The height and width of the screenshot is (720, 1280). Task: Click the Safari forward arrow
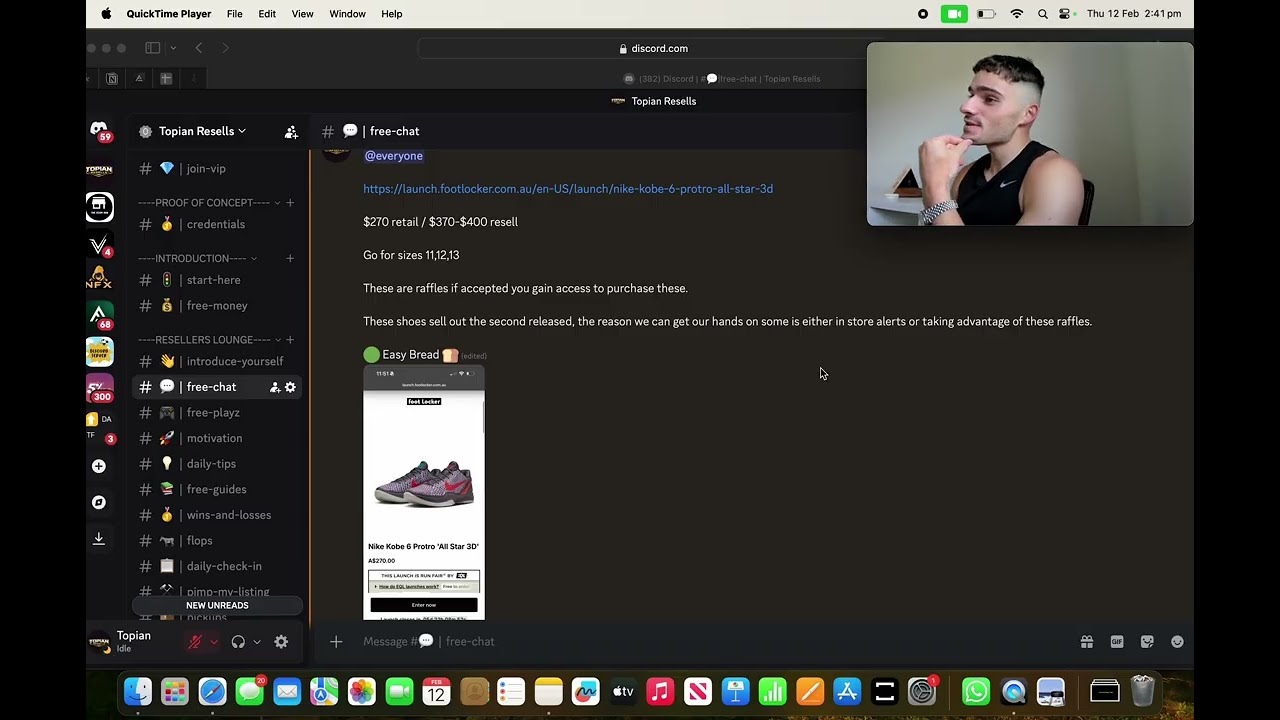coord(225,48)
